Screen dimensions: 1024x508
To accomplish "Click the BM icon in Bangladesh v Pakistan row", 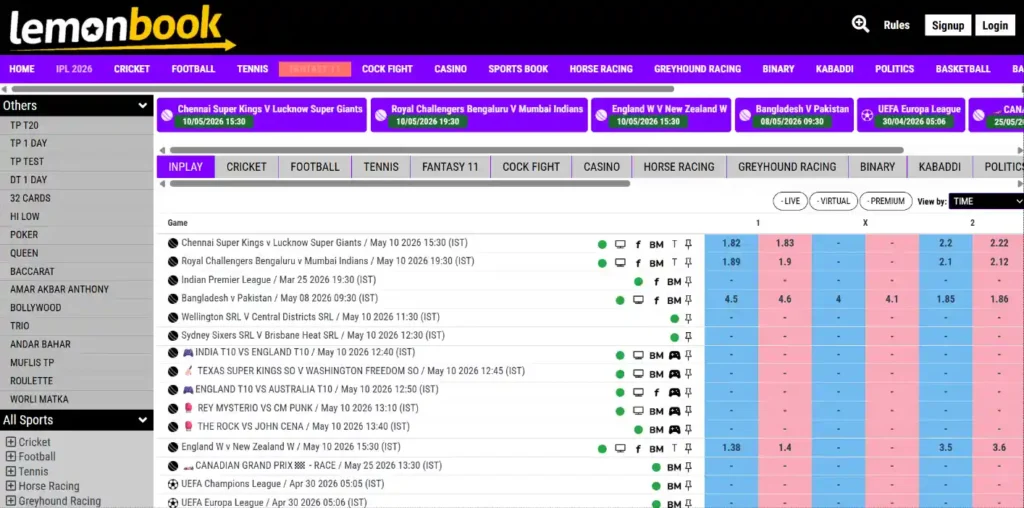I will 675,300.
